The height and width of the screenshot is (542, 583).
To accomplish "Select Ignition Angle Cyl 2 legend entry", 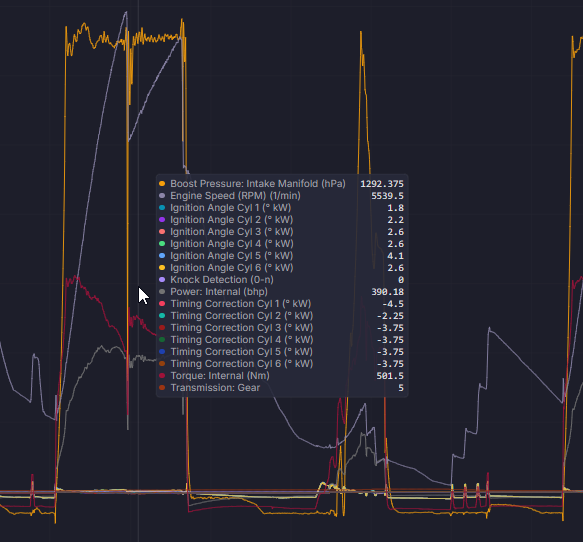I will (x=232, y=220).
